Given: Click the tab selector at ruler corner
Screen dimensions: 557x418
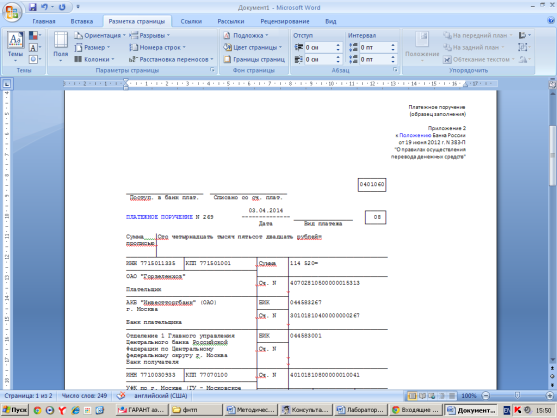Looking at the screenshot, I should (x=7, y=84).
